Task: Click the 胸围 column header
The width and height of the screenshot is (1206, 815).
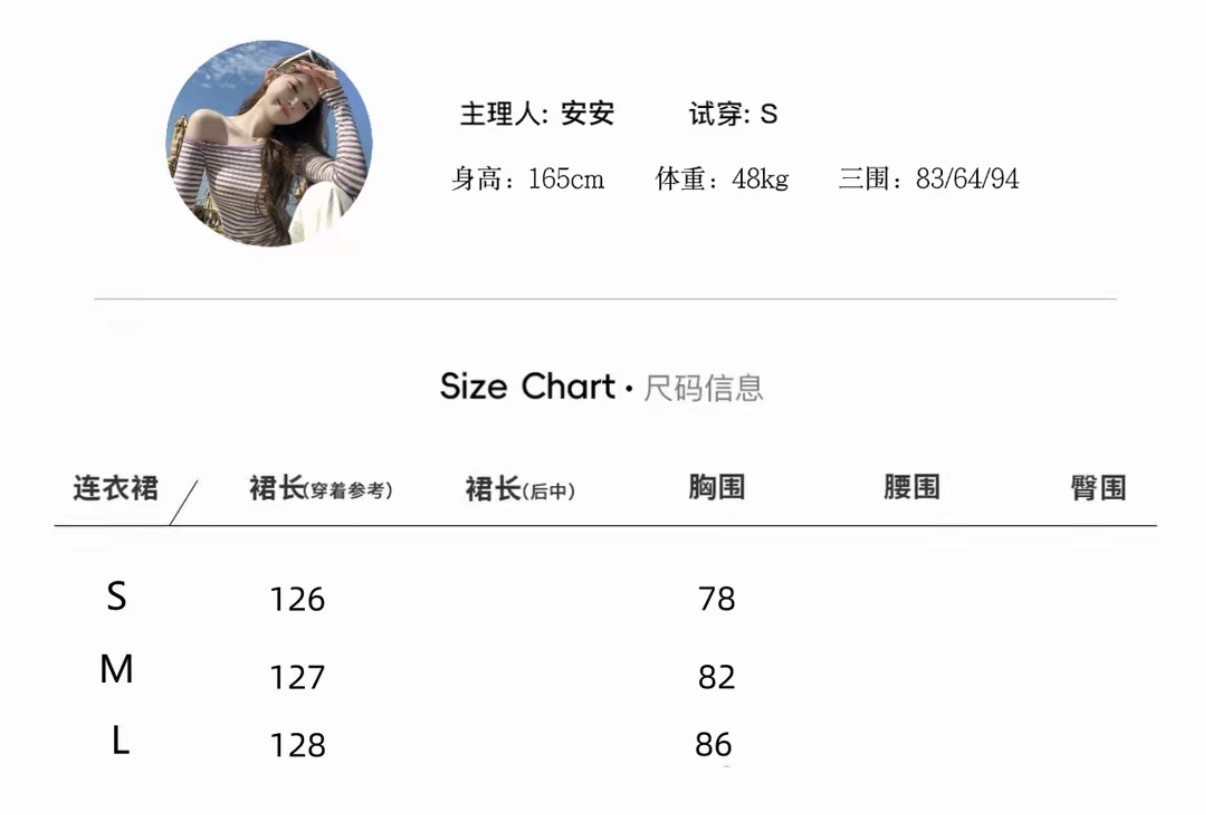Action: (x=717, y=488)
